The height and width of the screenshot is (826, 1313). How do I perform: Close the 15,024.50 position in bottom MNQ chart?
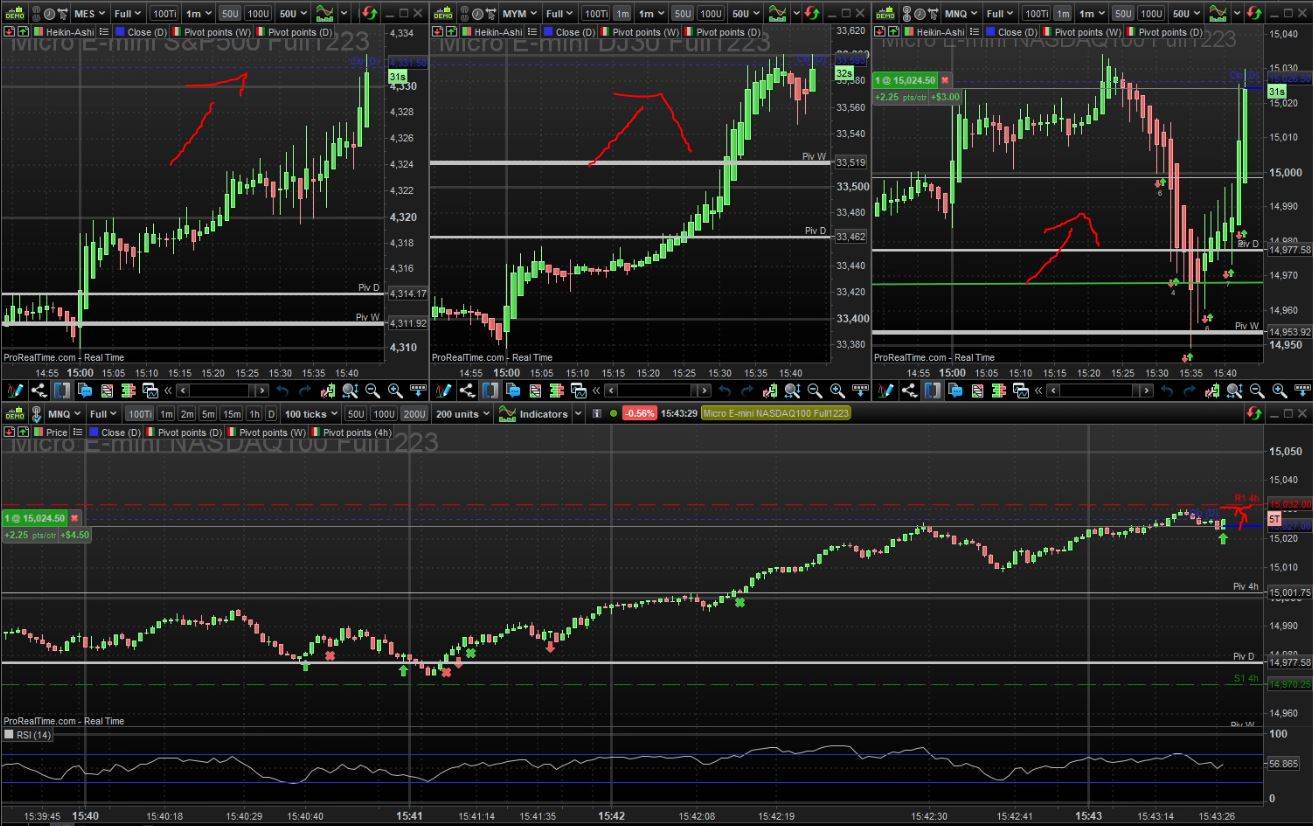tap(74, 518)
